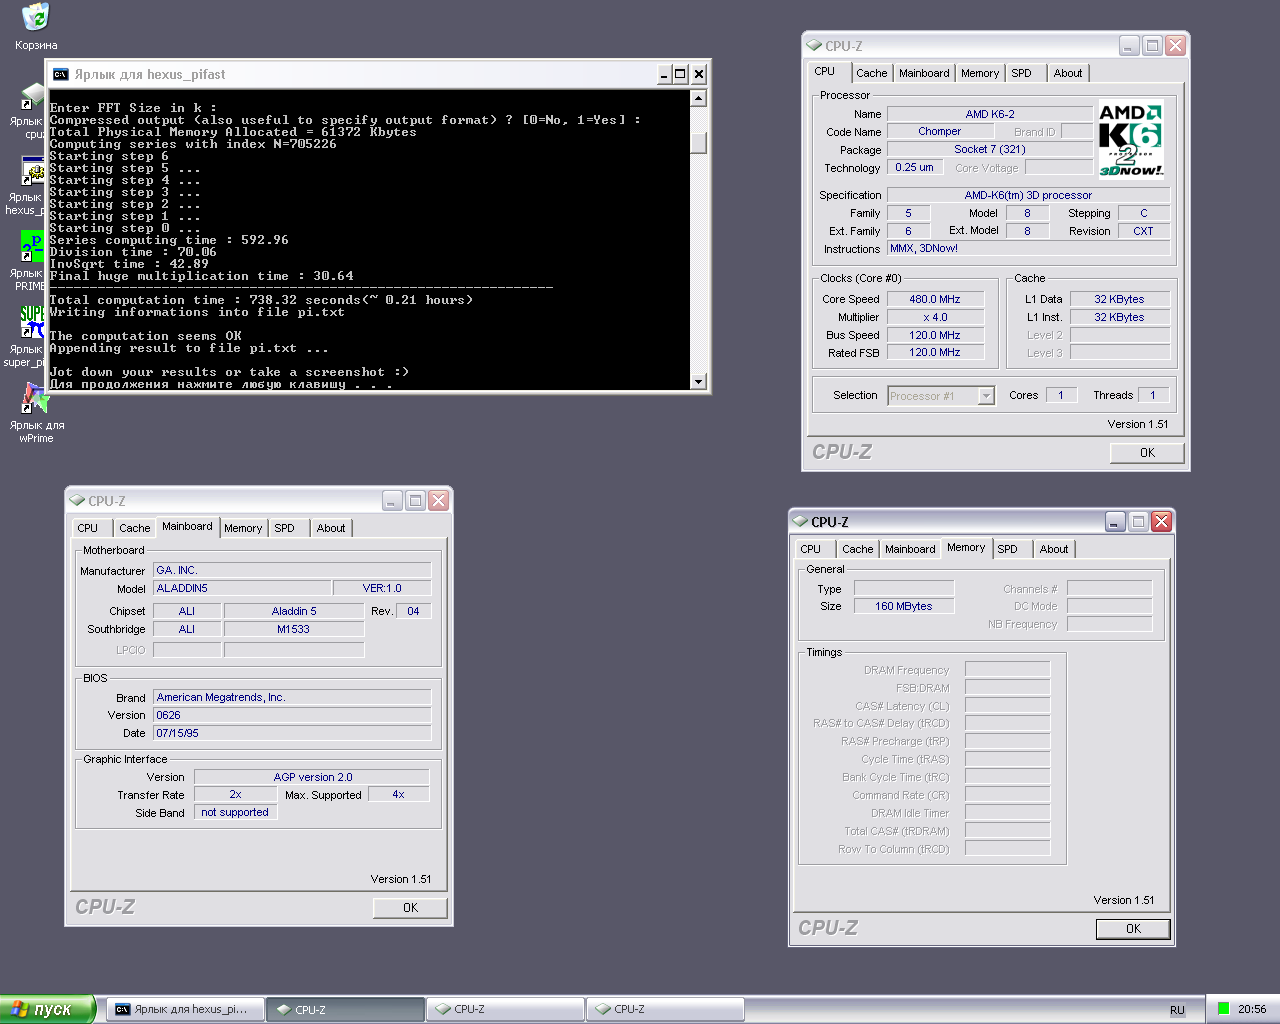The image size is (1280, 1024).
Task: Switch to Cache tab in Mainboard window
Action: coord(134,528)
